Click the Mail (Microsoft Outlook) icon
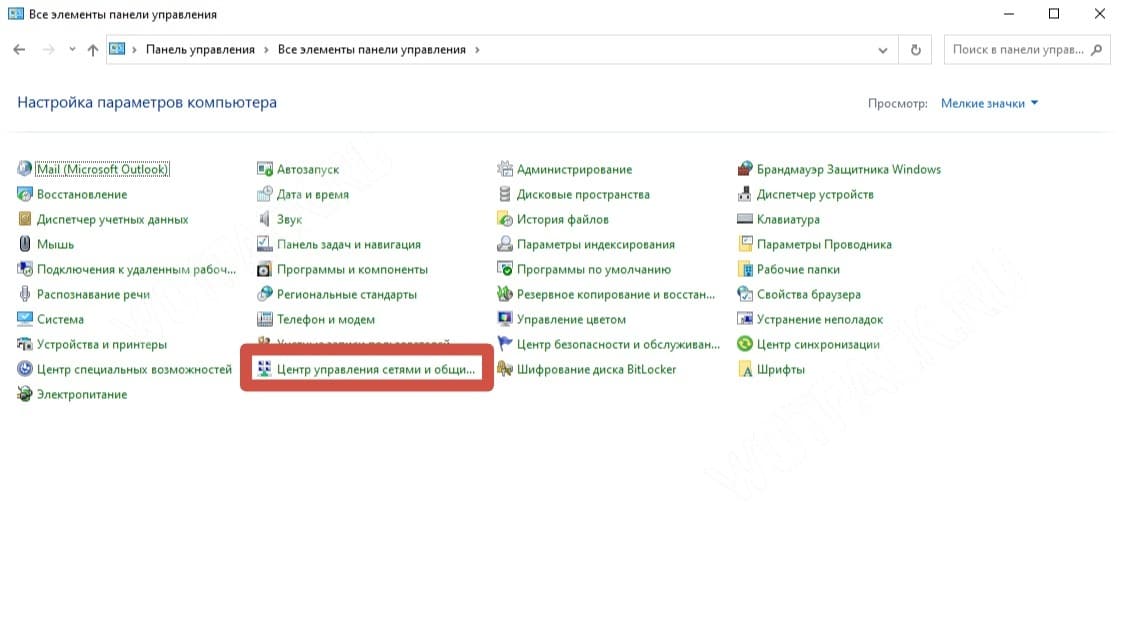 (25, 169)
